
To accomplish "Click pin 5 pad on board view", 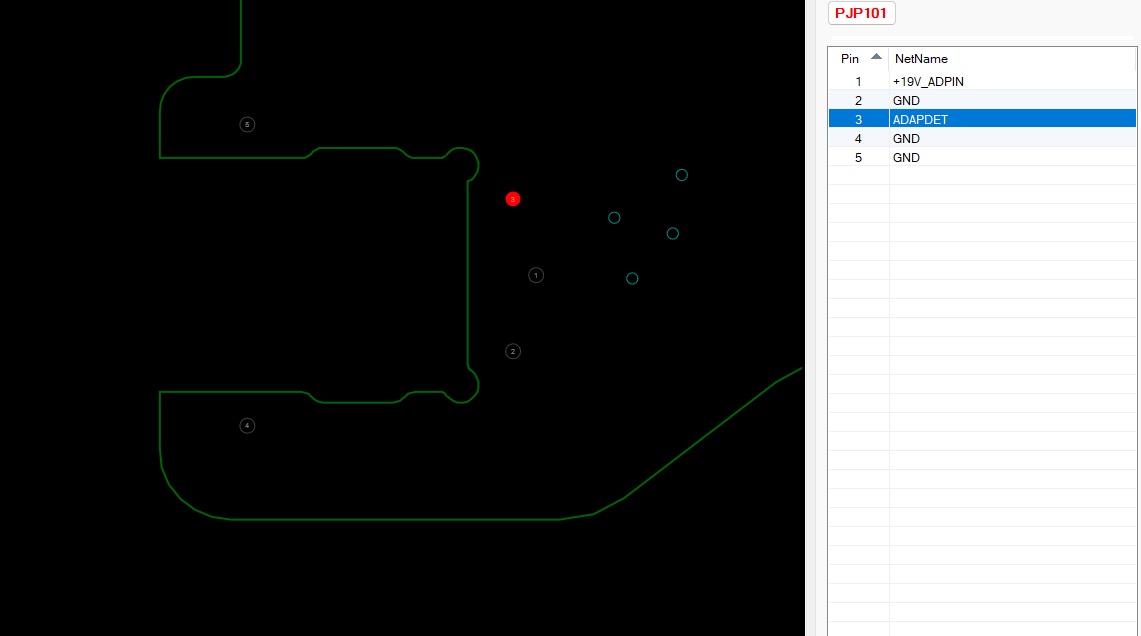I will (x=247, y=124).
